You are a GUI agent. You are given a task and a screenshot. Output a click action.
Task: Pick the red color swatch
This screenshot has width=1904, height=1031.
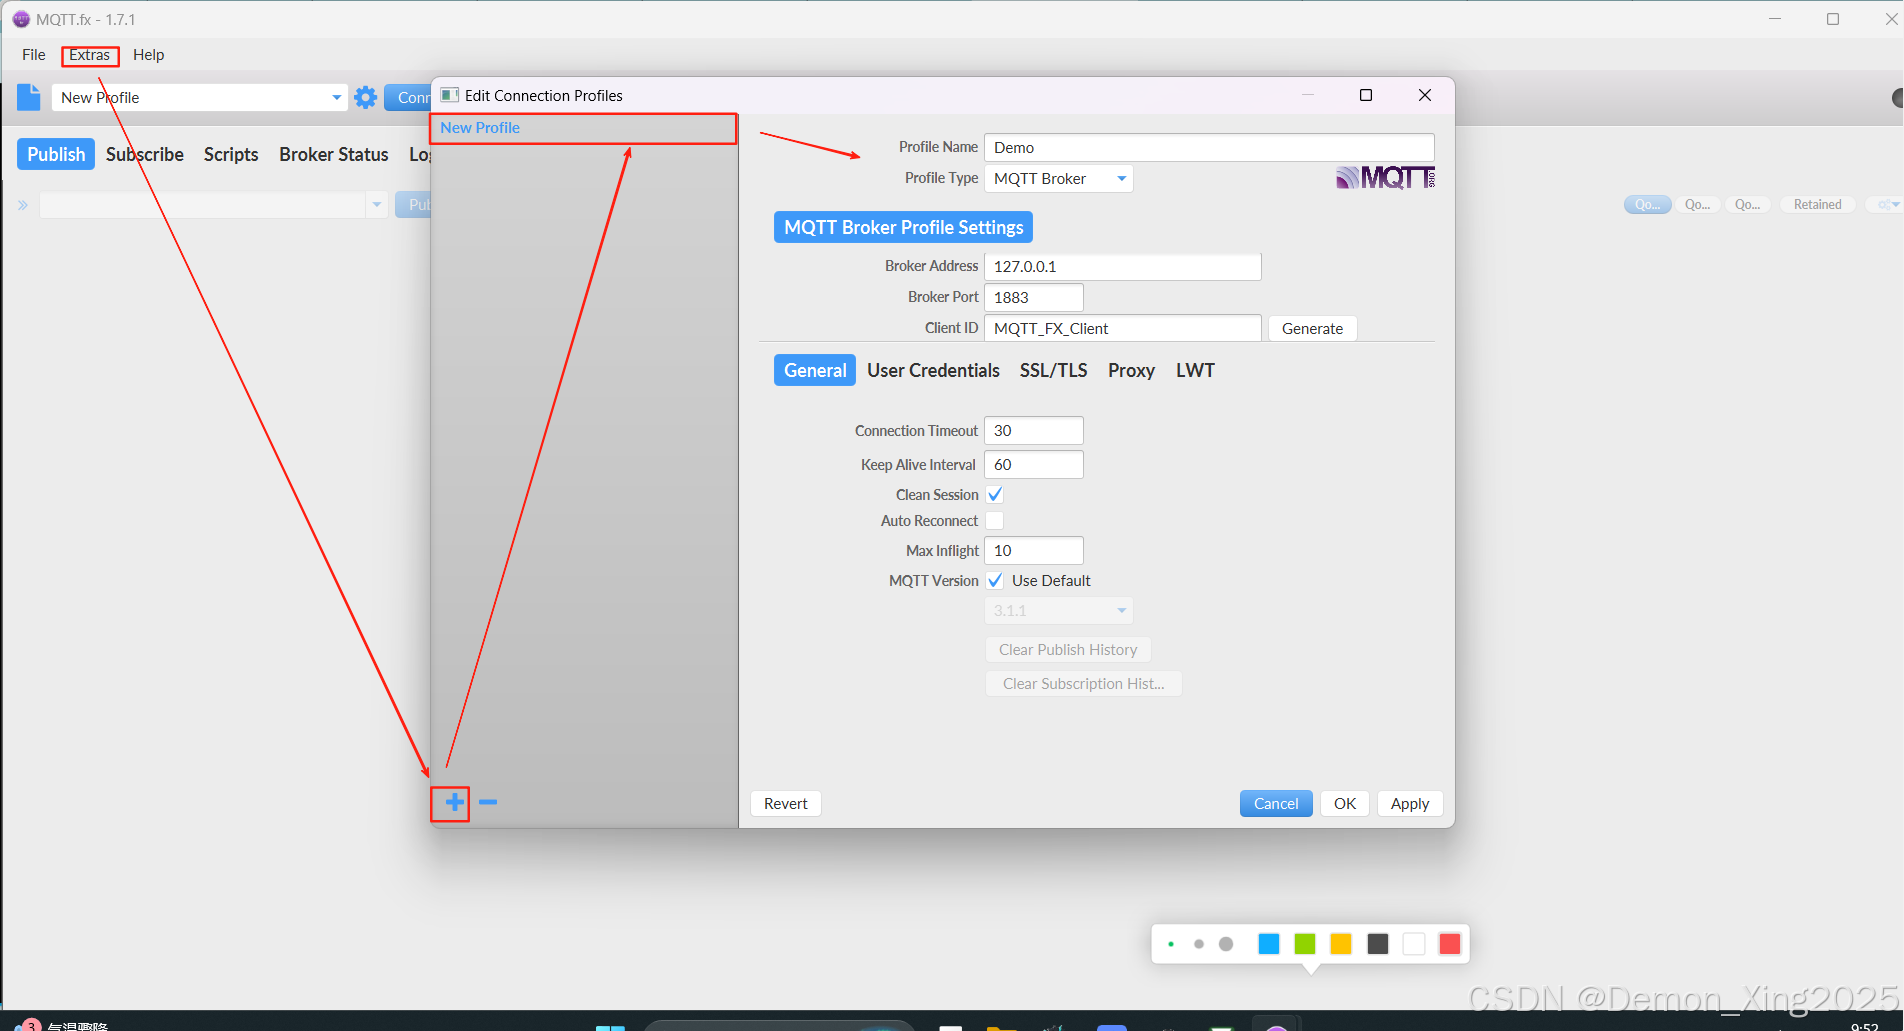click(x=1450, y=944)
